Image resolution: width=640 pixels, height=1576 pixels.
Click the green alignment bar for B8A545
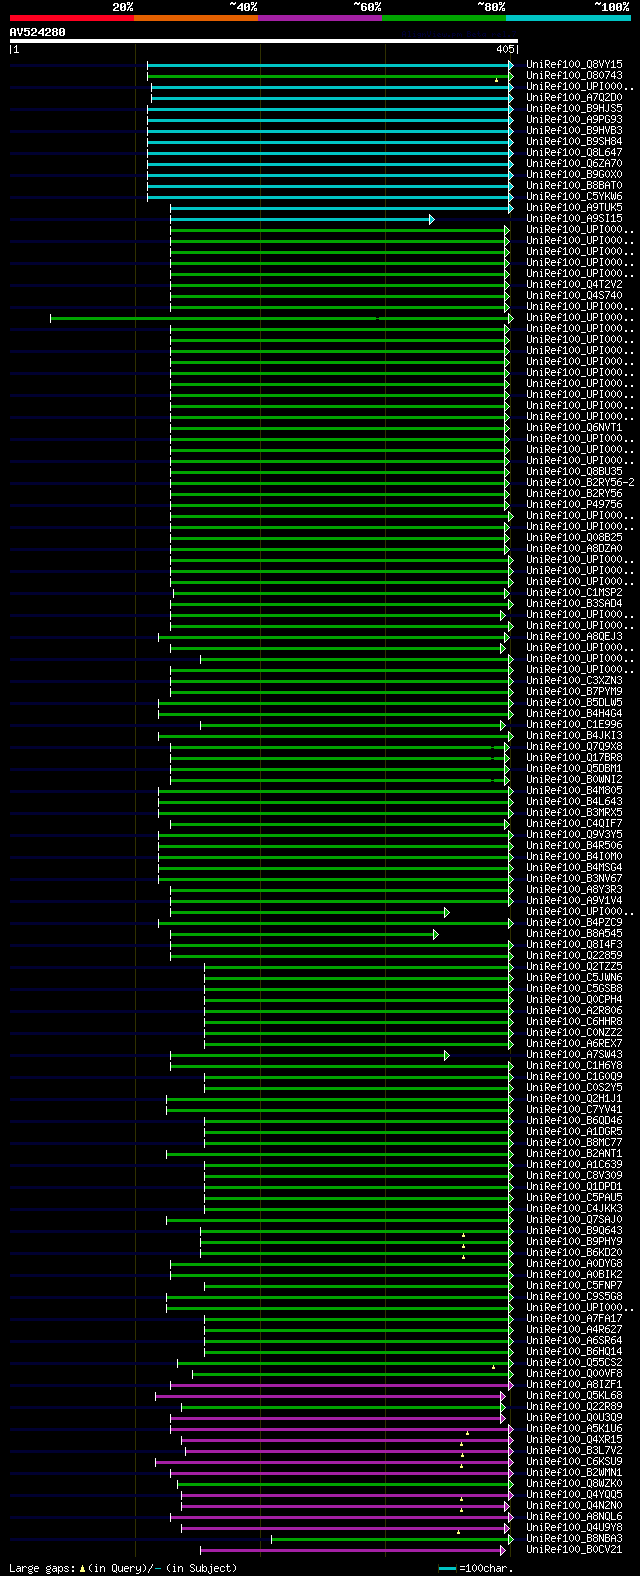[x=304, y=934]
